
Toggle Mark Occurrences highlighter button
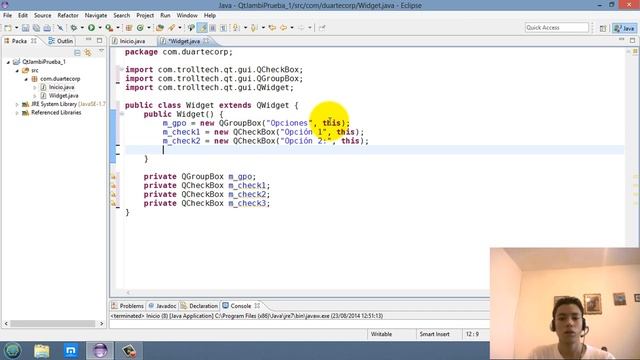click(202, 28)
